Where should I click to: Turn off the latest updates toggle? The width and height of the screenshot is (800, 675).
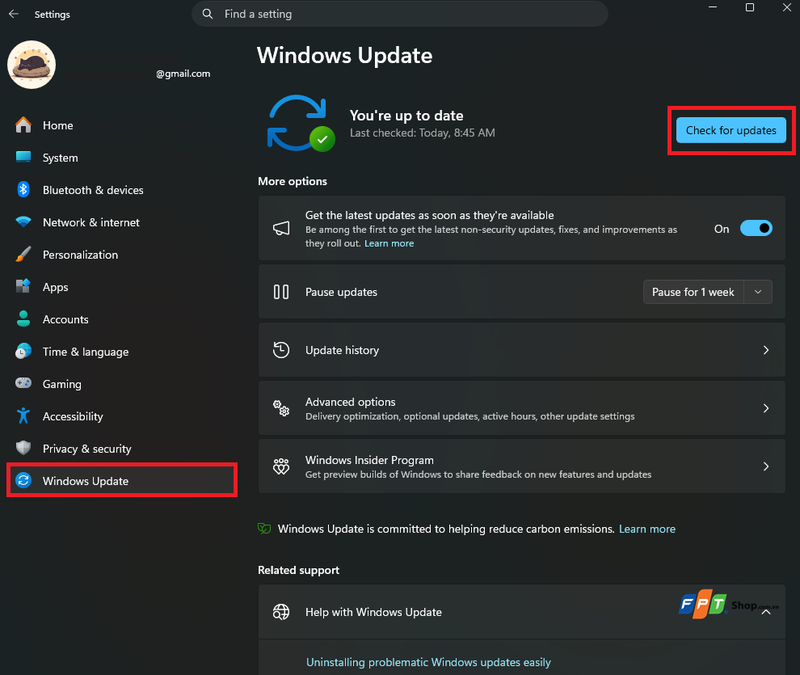point(756,228)
